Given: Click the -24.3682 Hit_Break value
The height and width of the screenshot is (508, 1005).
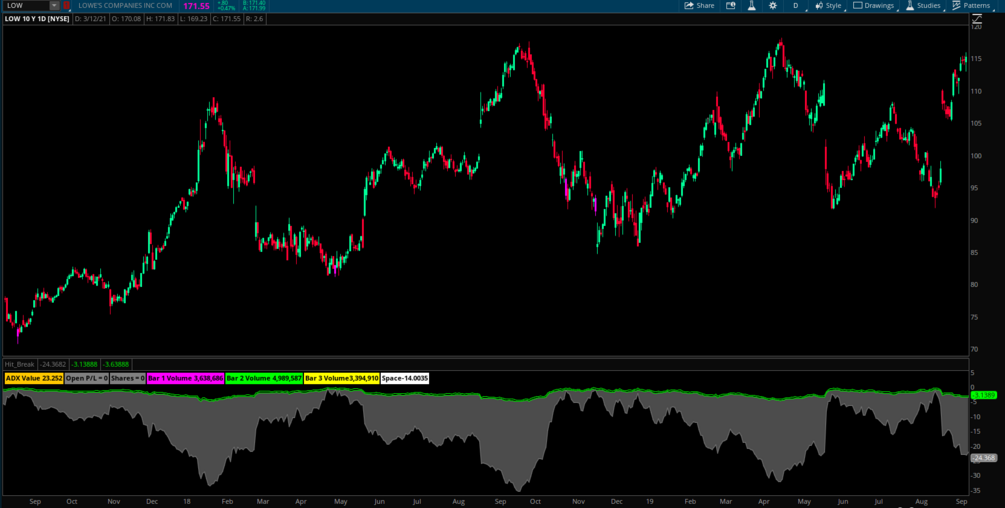Looking at the screenshot, I should (x=53, y=364).
